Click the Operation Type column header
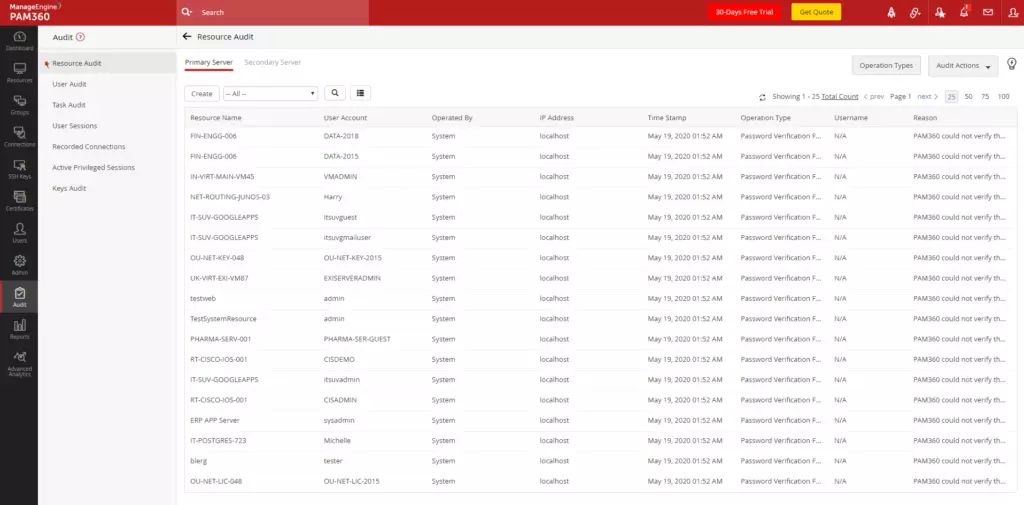The width and height of the screenshot is (1024, 505). coord(765,118)
